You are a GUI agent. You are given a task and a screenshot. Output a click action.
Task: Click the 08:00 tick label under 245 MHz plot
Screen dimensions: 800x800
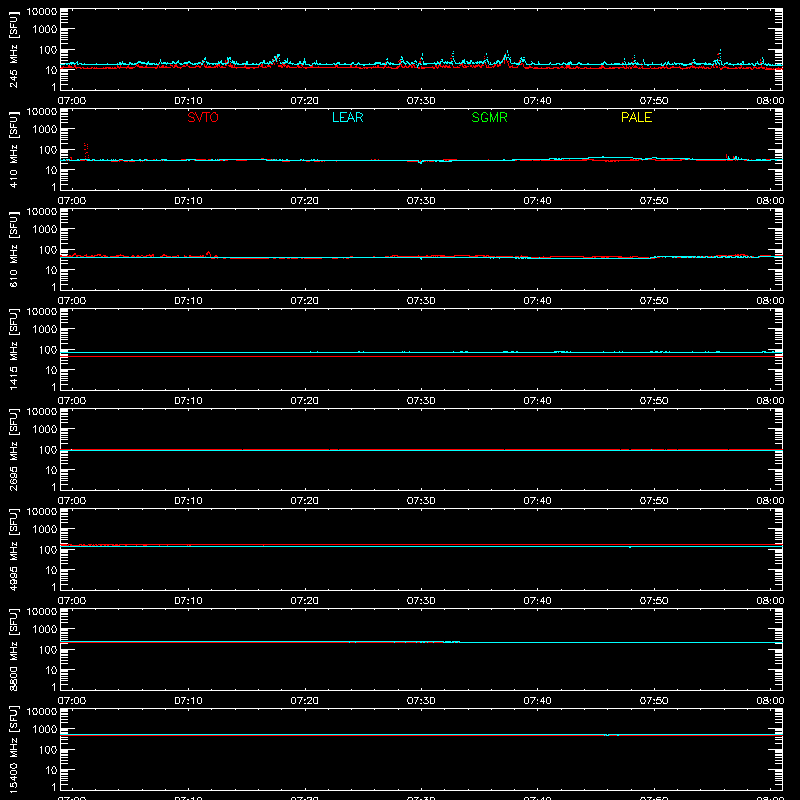(770, 101)
